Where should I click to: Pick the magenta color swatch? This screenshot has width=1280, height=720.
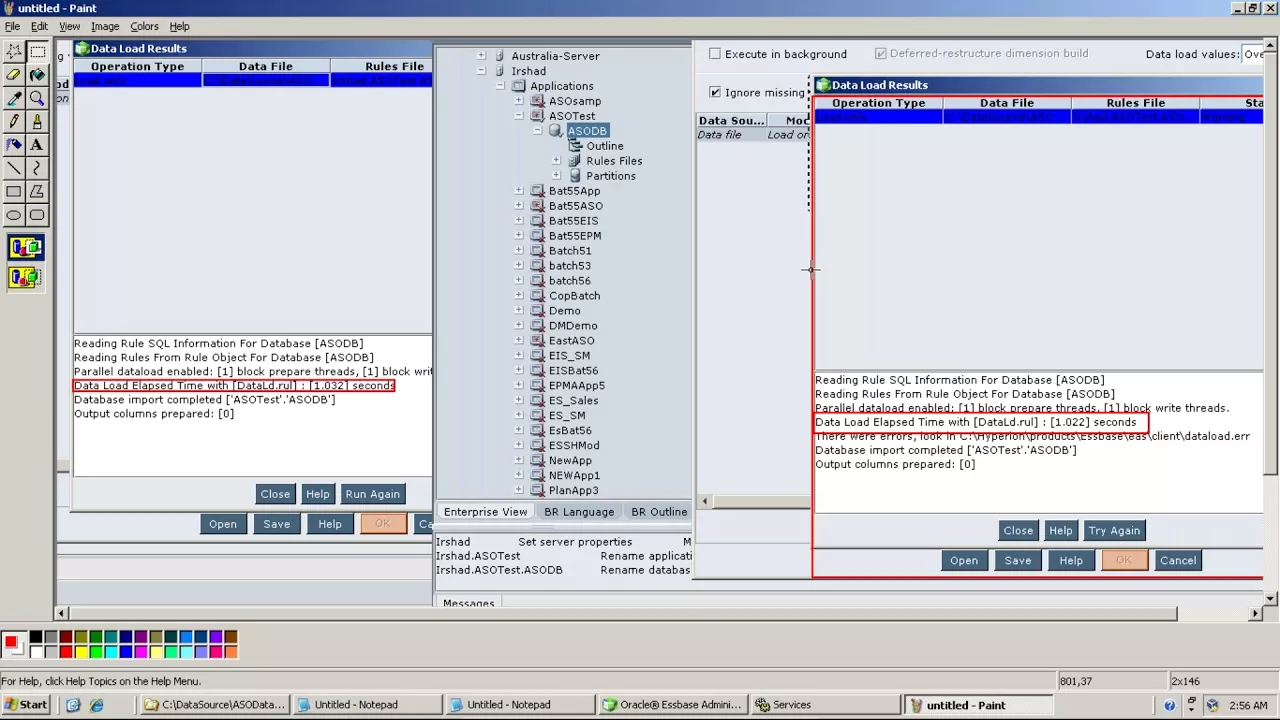tap(141, 652)
